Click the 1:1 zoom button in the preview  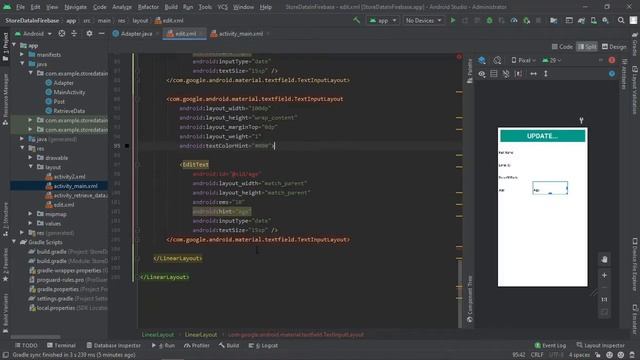(604, 300)
